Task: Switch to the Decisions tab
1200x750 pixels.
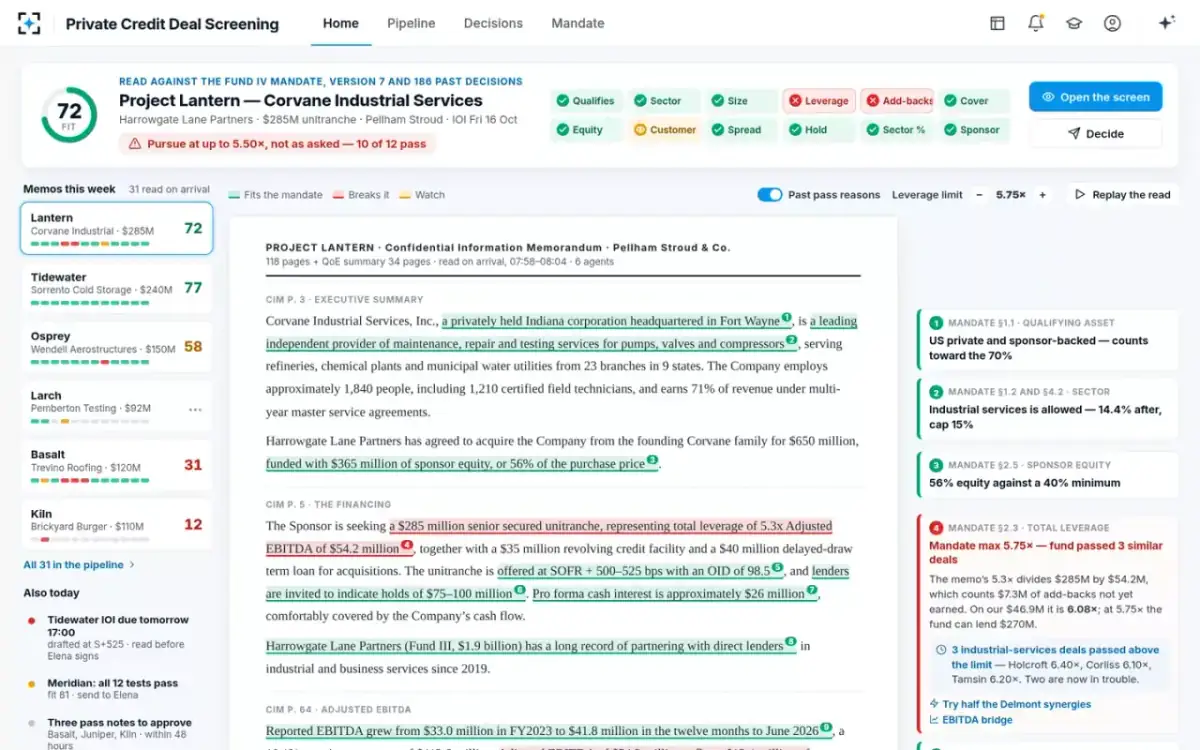Action: 493,23
